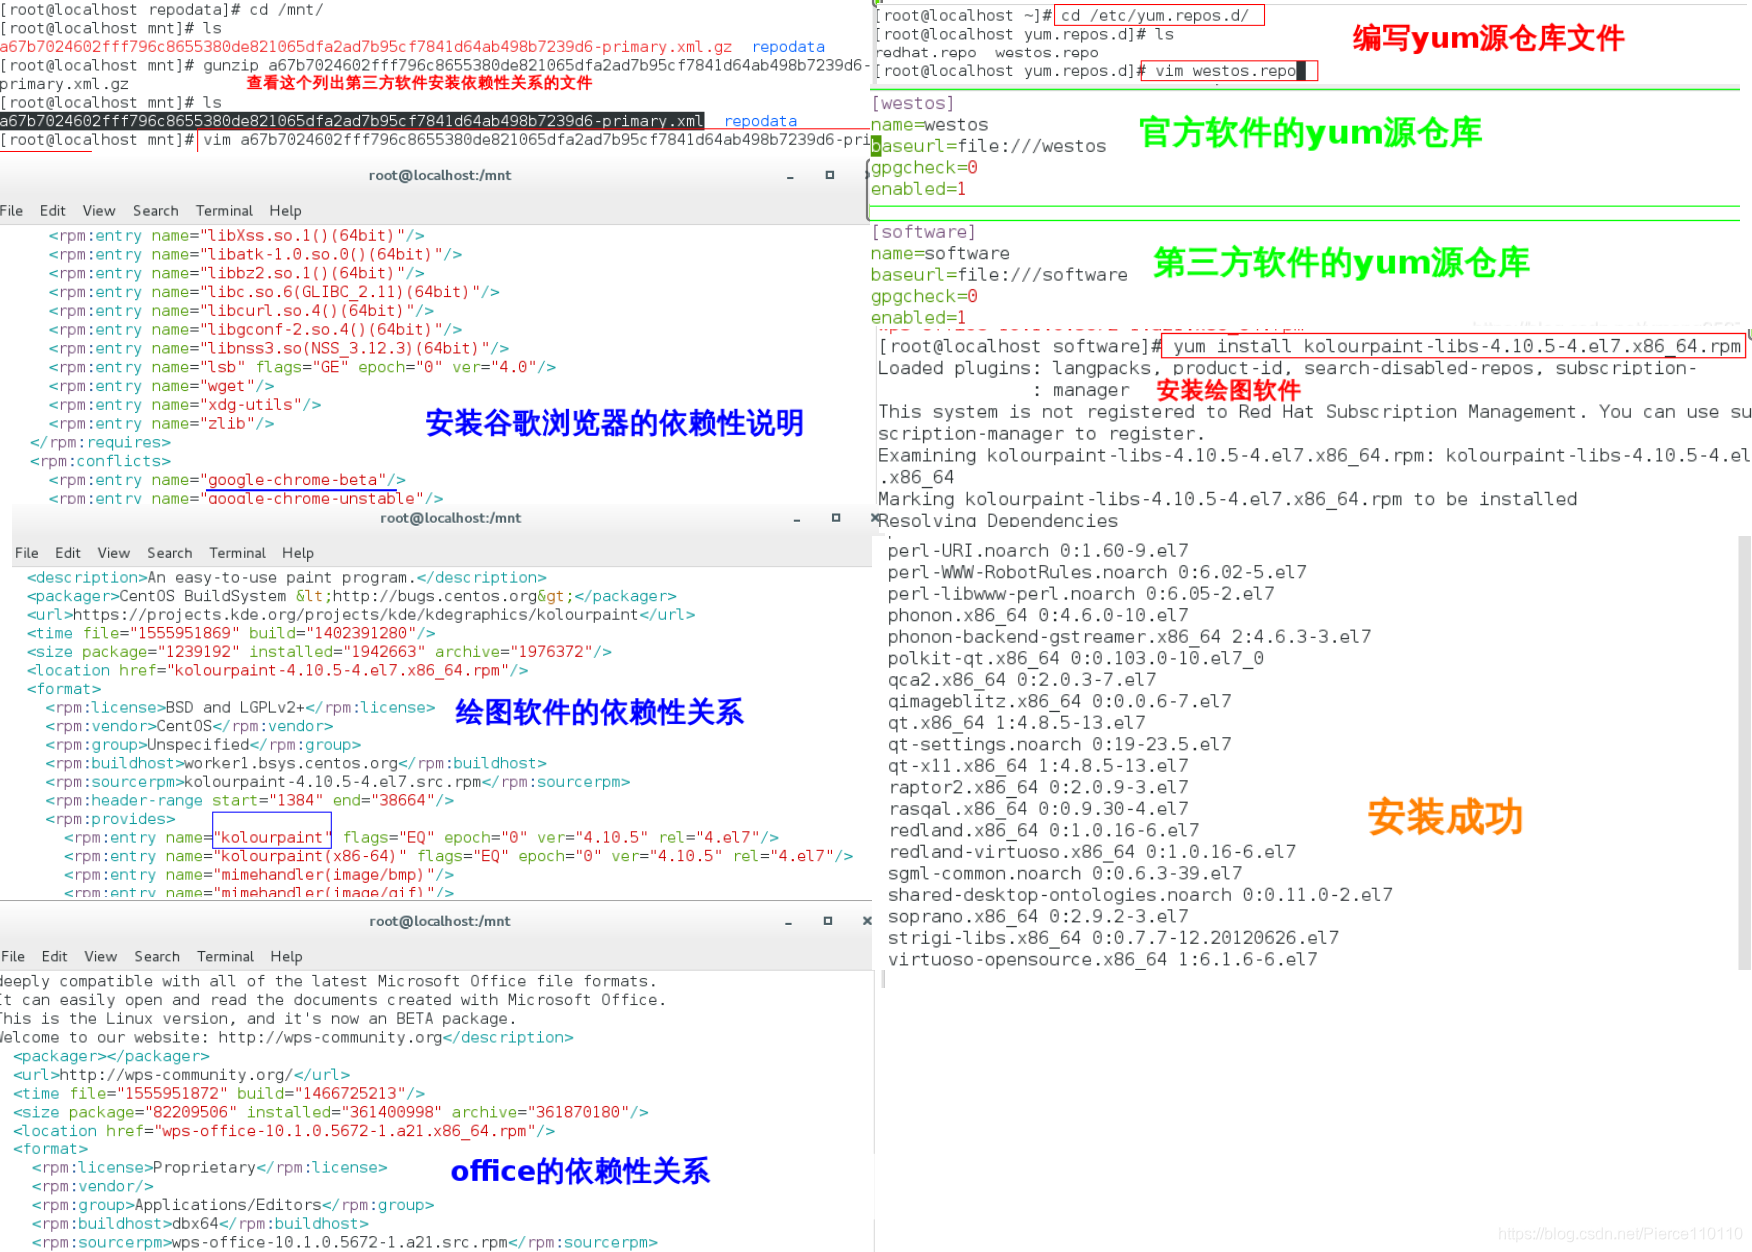
Task: Click the 'worker1.bsys.centos.org' buildhost line
Action: (295, 764)
